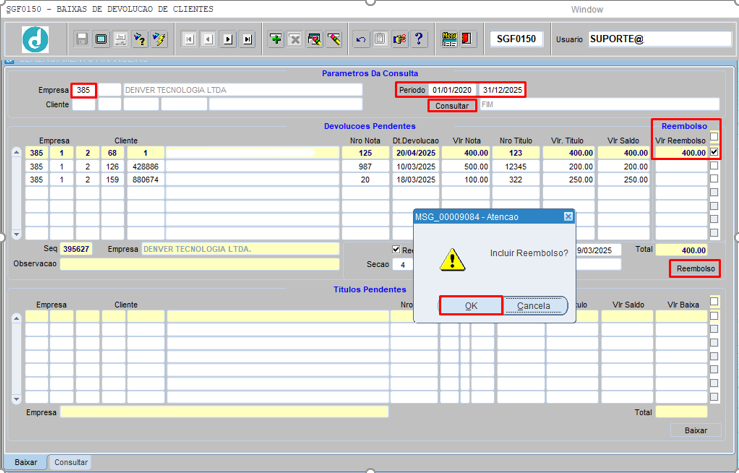Switch to the Consultar tab at bottom
Screen dimensions: 739x473
71,463
